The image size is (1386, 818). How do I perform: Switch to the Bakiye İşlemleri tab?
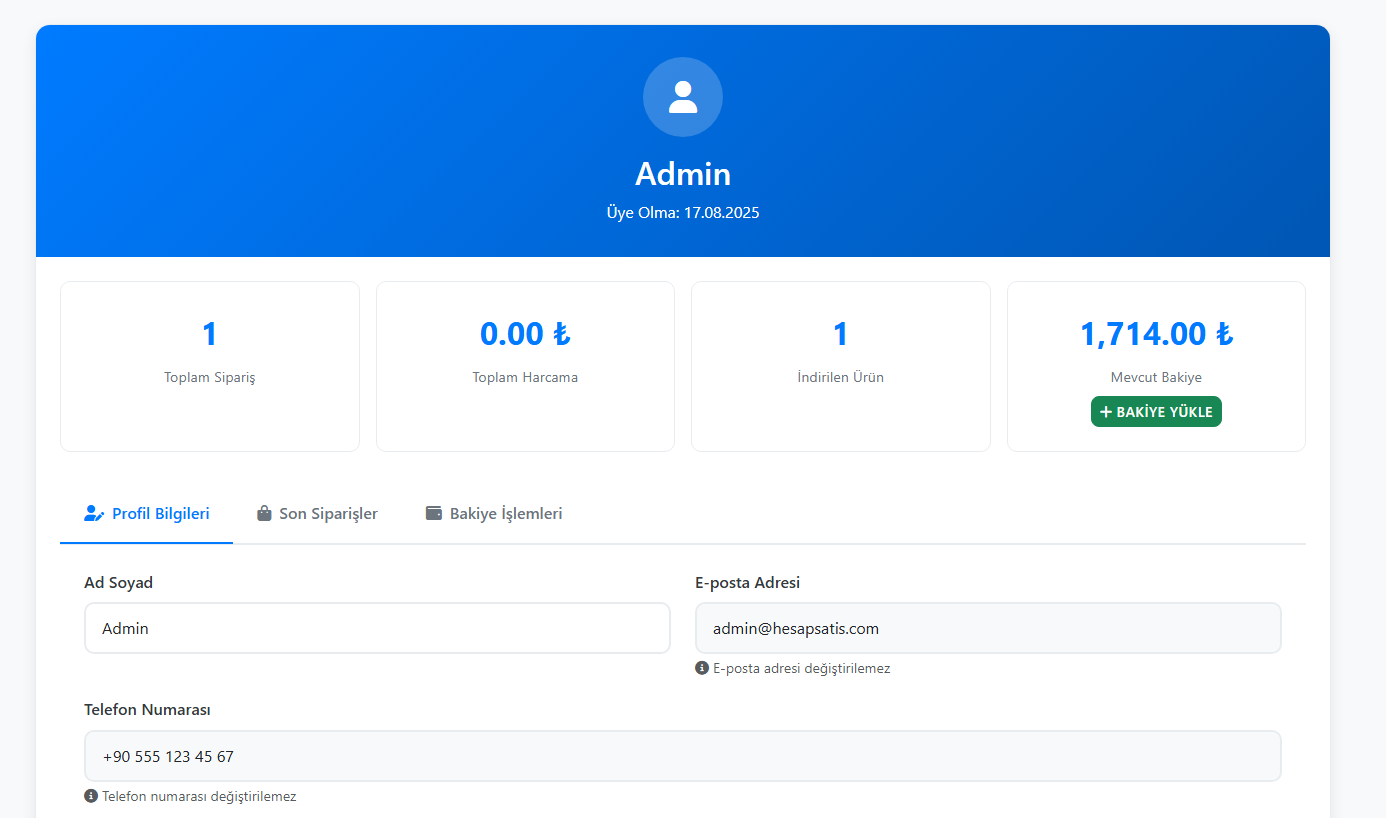[x=494, y=514]
